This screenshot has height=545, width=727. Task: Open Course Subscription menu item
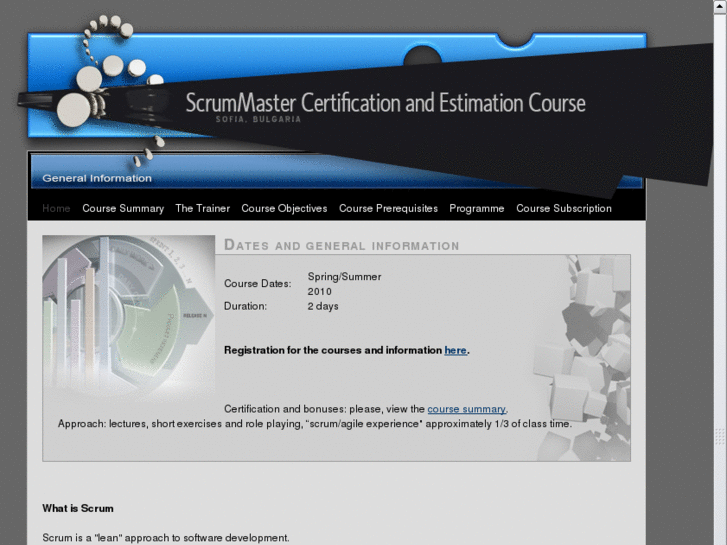click(x=564, y=208)
